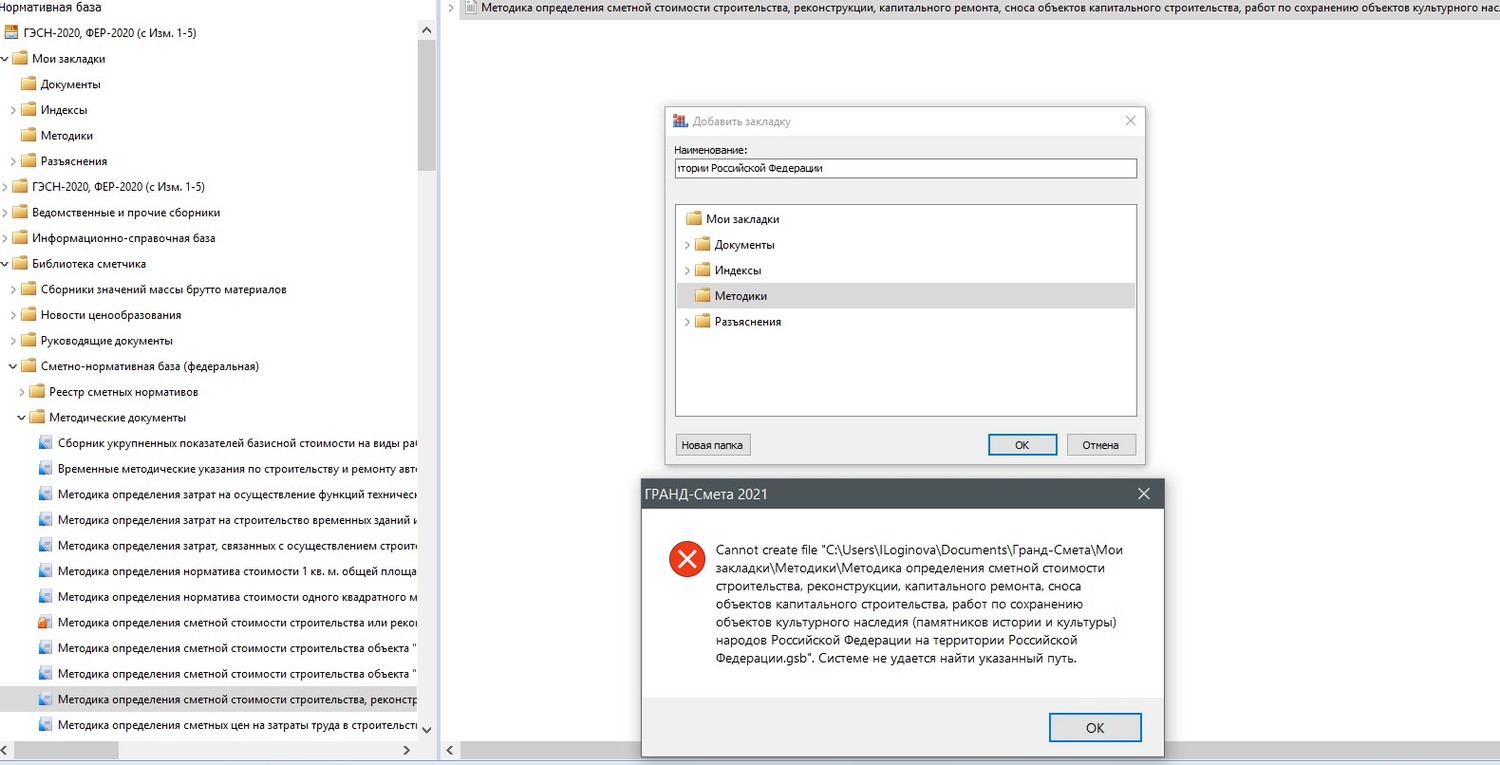
Task: Expand Документы in the bookmark dialog
Action: click(x=687, y=245)
